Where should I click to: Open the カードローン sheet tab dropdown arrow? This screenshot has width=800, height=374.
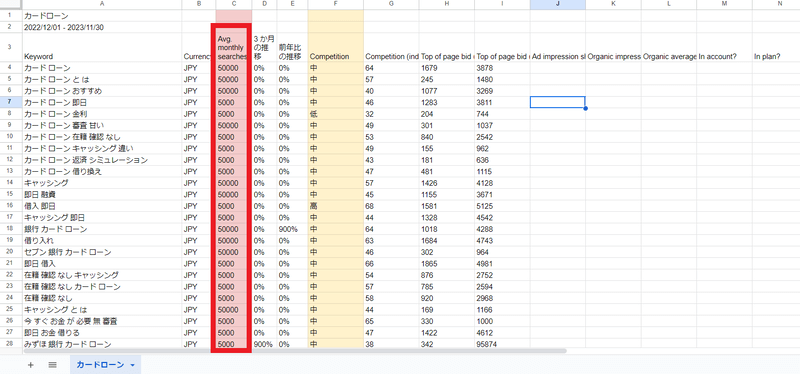point(133,365)
